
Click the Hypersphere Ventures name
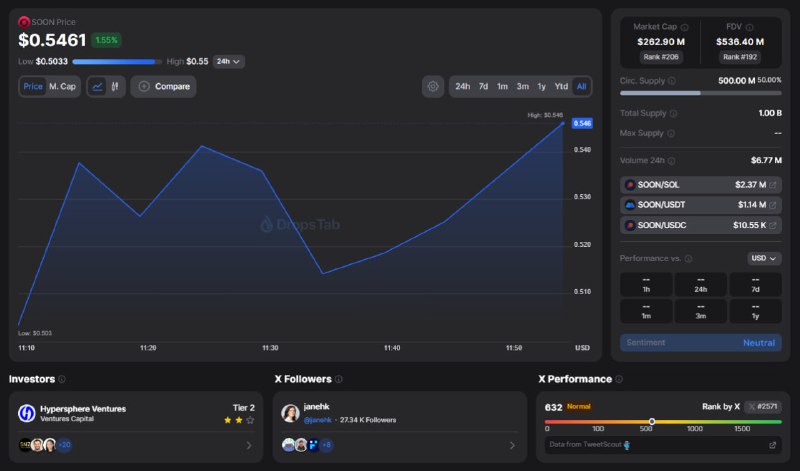(83, 409)
